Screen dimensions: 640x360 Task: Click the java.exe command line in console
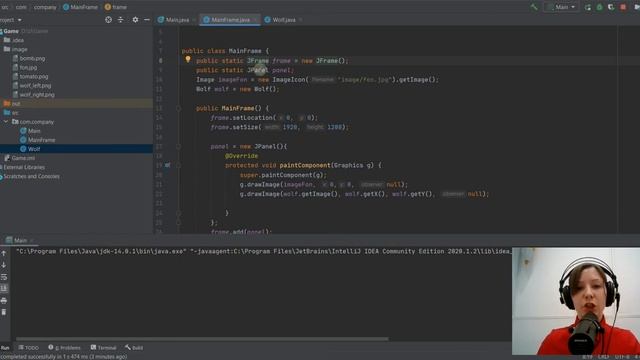tap(263, 251)
